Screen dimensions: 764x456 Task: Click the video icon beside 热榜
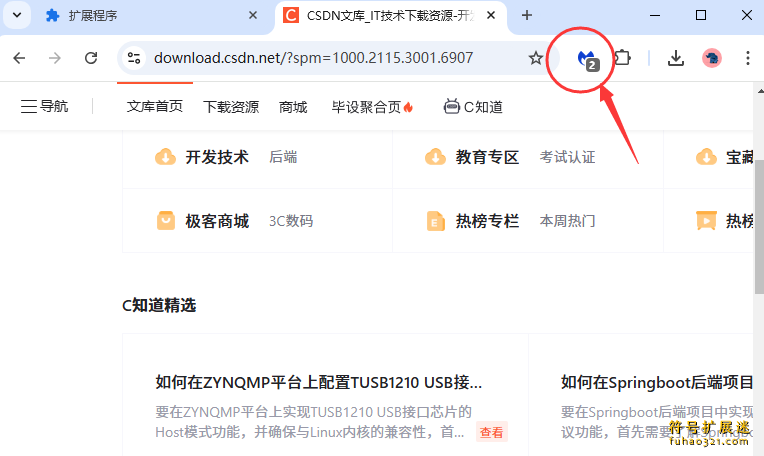pos(706,220)
